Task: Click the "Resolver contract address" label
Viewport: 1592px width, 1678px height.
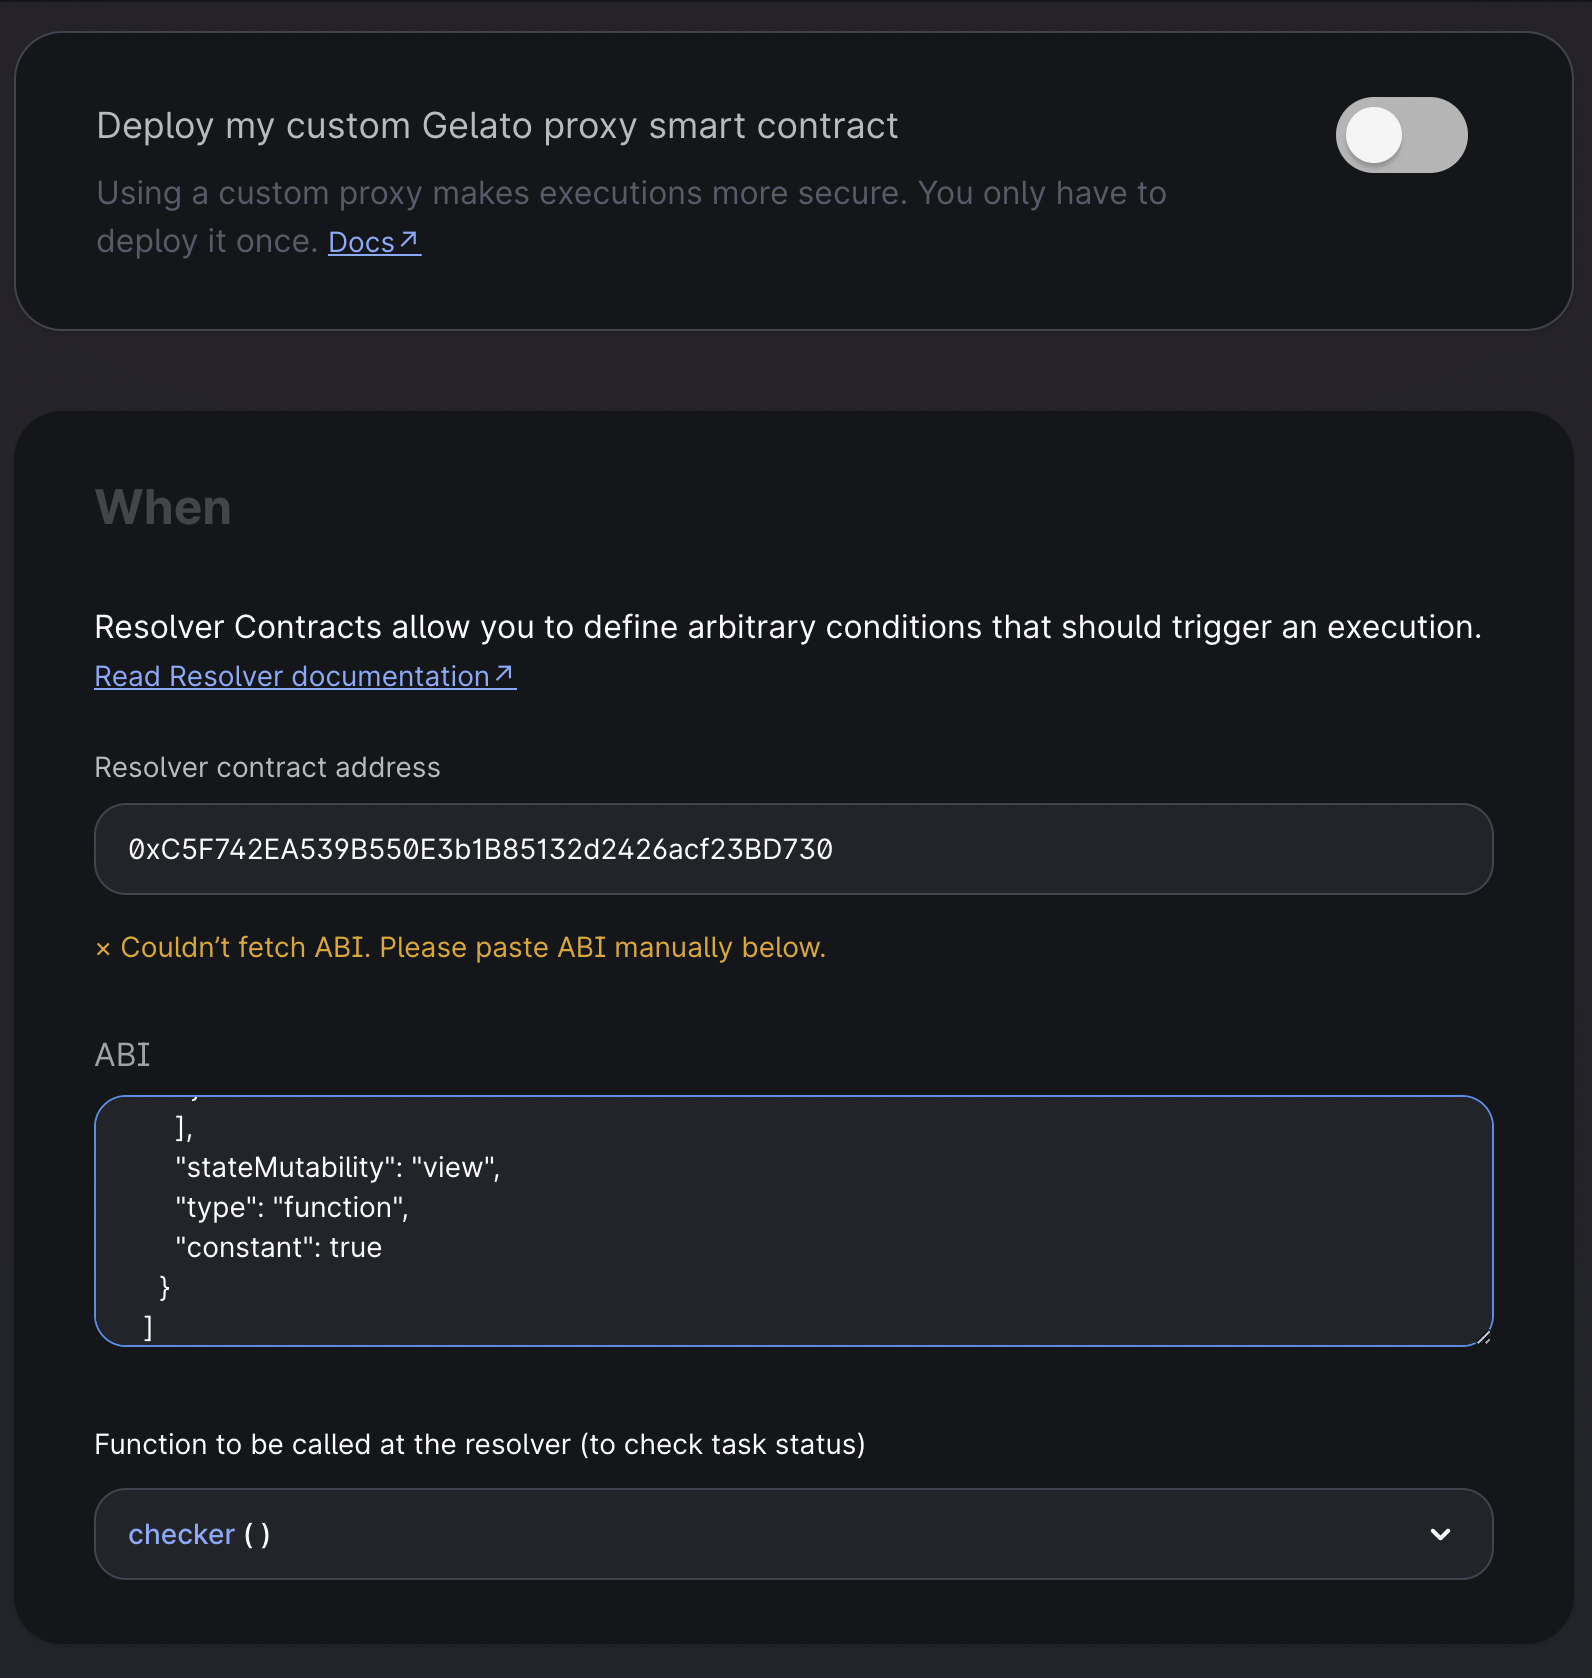Action: tap(267, 767)
